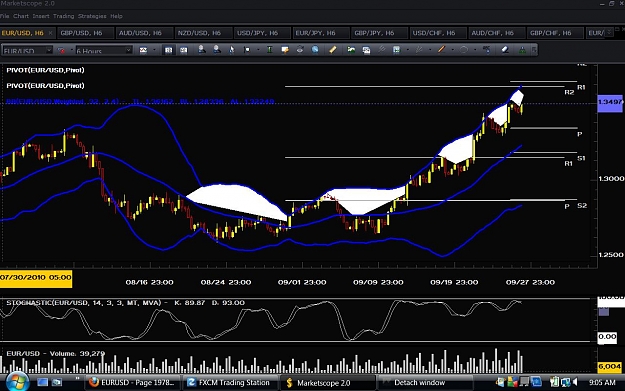The height and width of the screenshot is (391, 625).
Task: Click the tab list scroll arrow
Action: click(x=609, y=32)
